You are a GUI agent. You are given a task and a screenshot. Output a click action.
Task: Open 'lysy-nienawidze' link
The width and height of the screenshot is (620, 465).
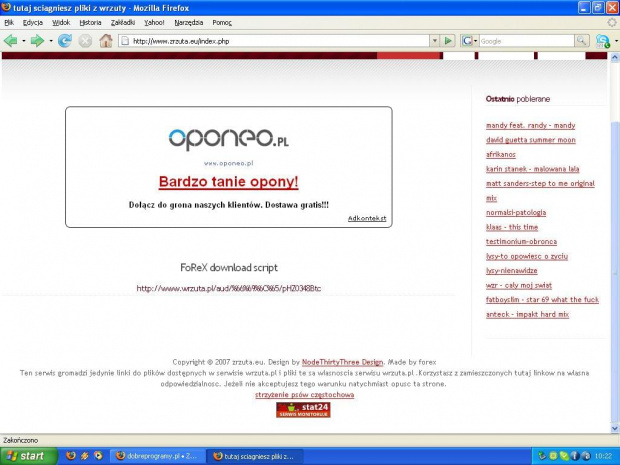click(x=511, y=271)
